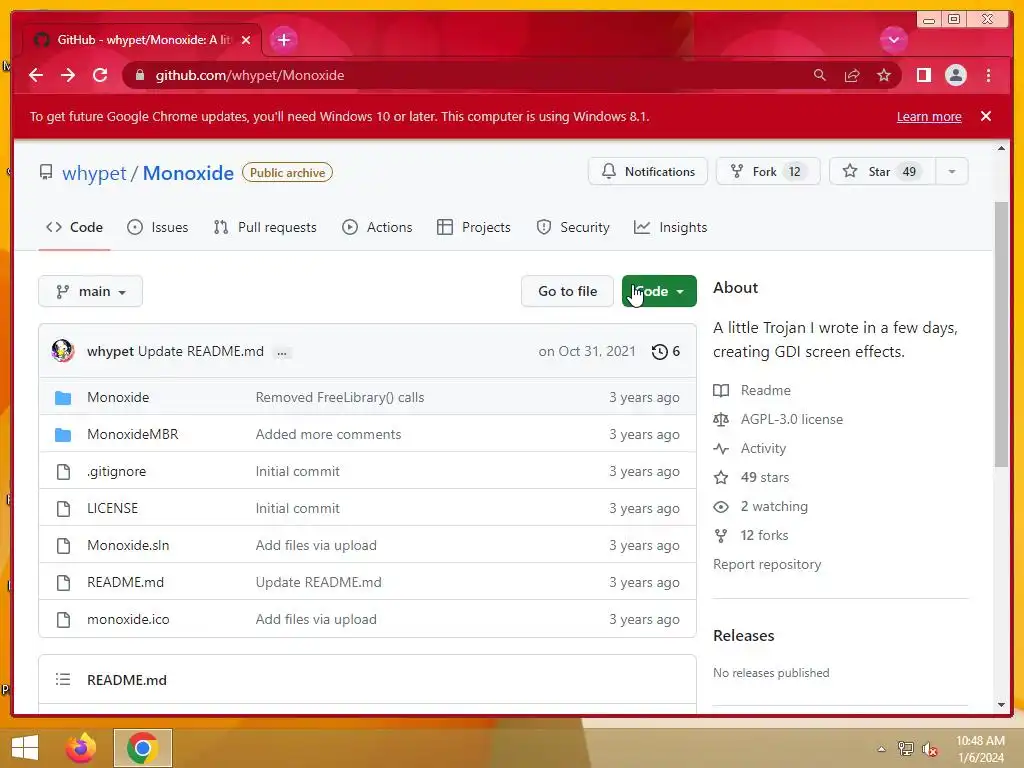Click the Go to file button

(x=567, y=291)
